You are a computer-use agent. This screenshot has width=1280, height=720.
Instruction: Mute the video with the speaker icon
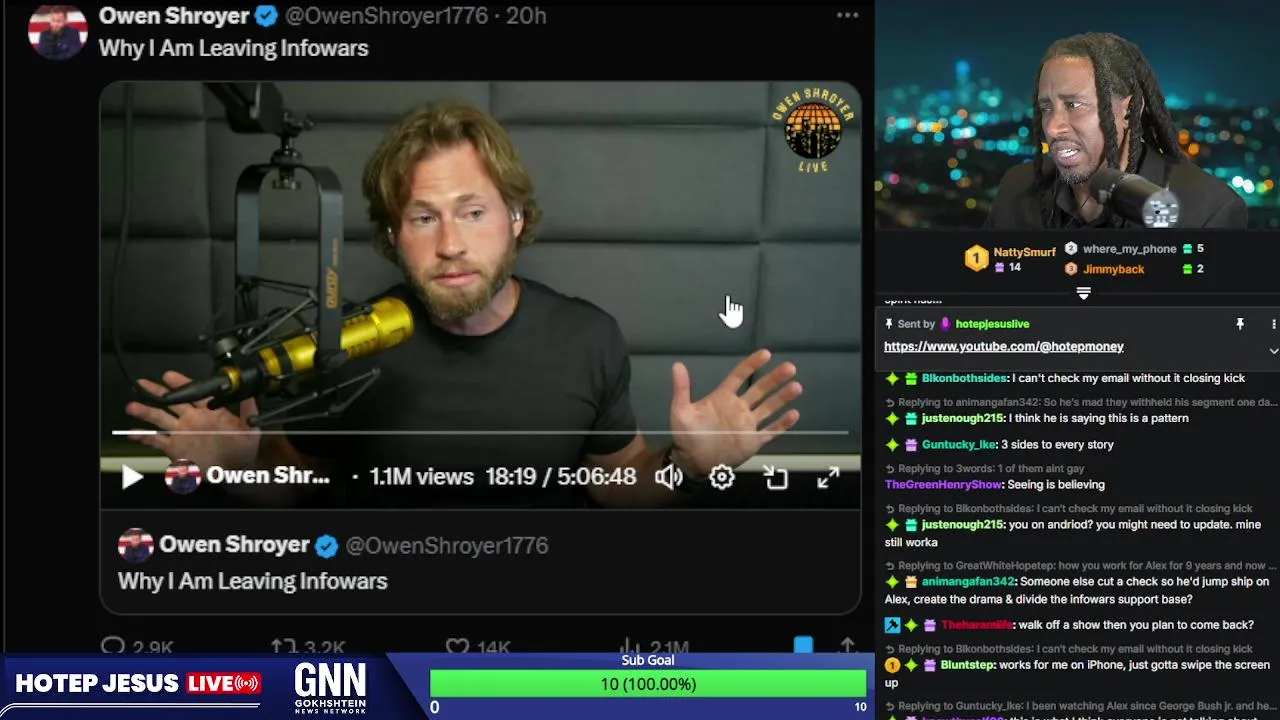coord(668,477)
